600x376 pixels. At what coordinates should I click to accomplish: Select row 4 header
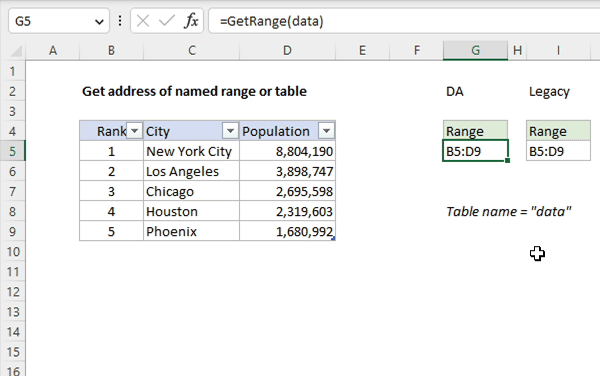pos(13,131)
